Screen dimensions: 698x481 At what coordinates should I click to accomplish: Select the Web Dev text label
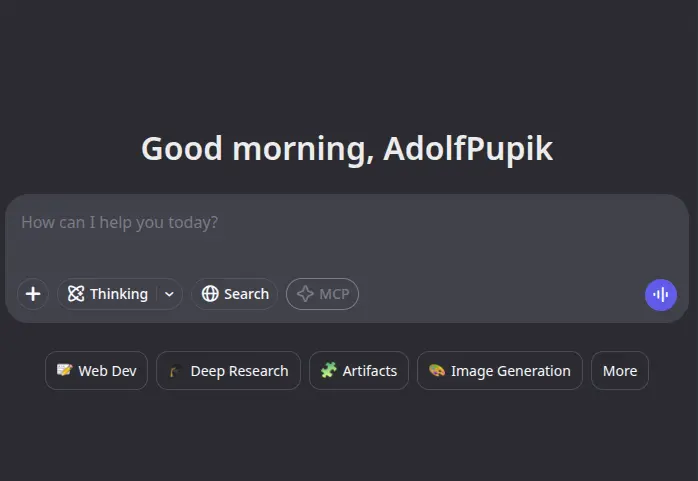click(x=107, y=371)
